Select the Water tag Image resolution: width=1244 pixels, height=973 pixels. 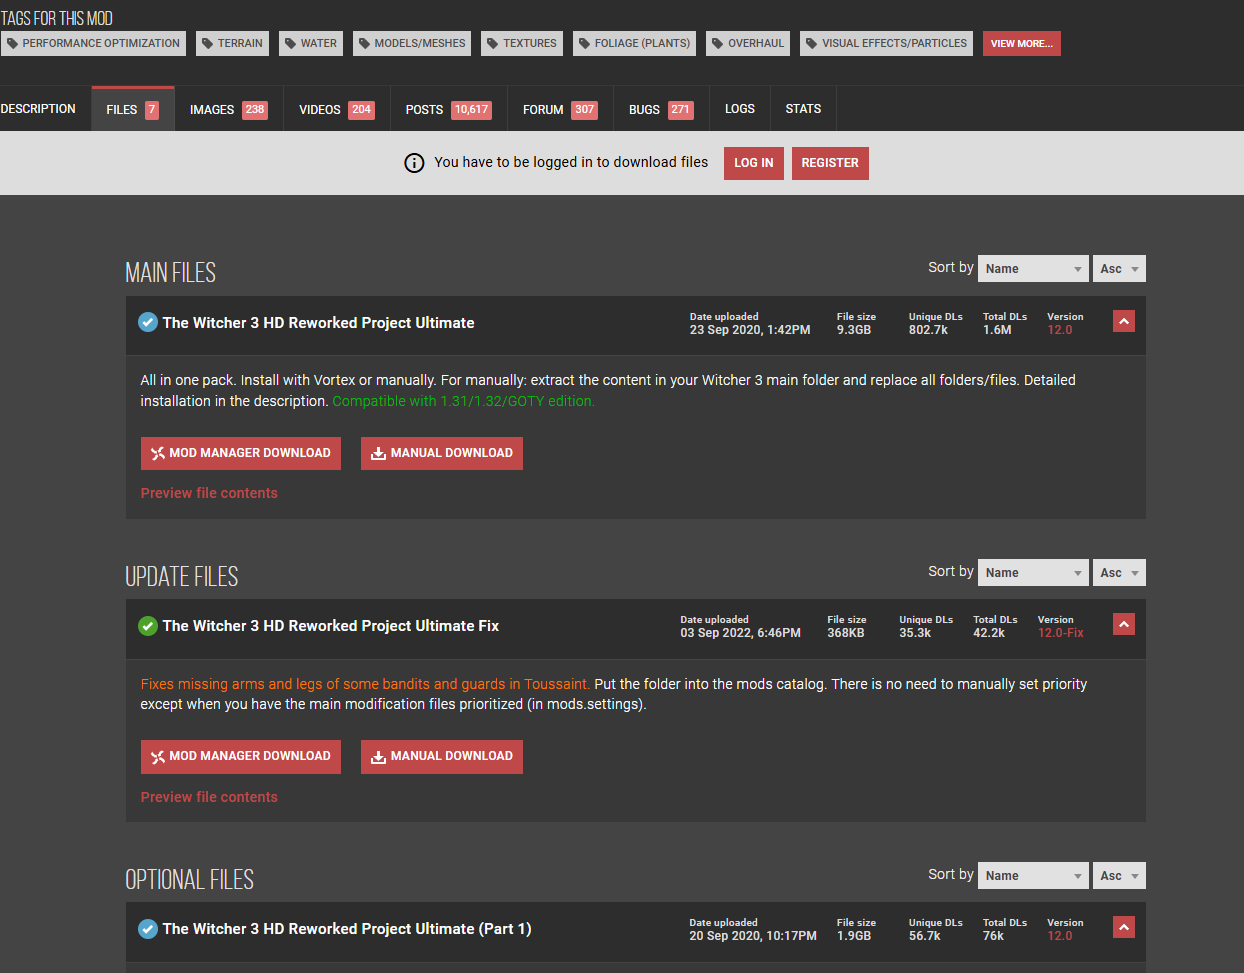coord(311,43)
